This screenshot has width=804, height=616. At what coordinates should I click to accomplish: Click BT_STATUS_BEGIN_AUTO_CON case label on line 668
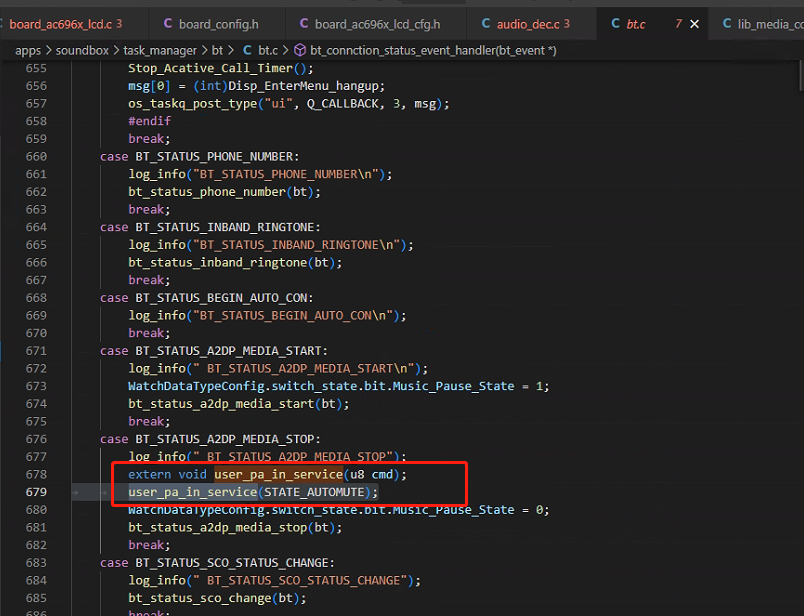(x=222, y=298)
